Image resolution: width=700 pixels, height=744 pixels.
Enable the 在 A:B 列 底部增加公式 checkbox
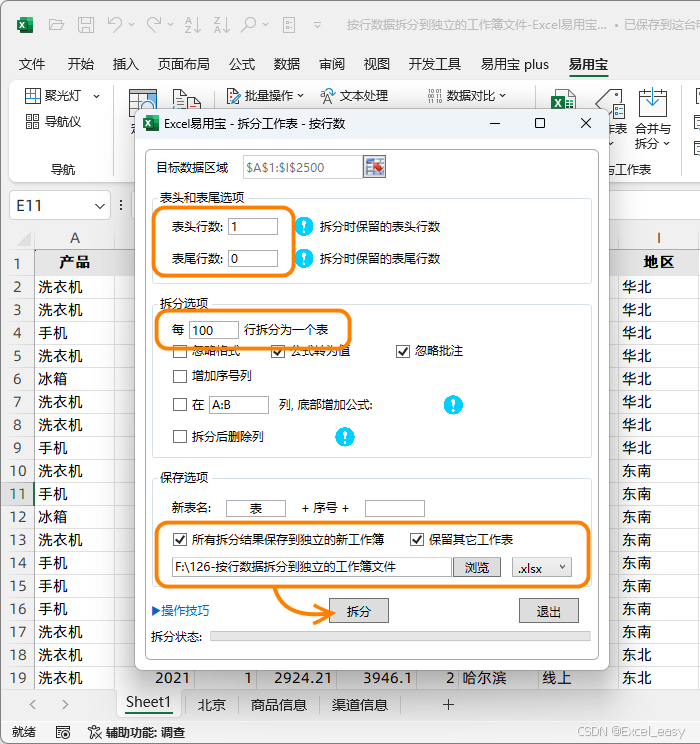coord(179,405)
